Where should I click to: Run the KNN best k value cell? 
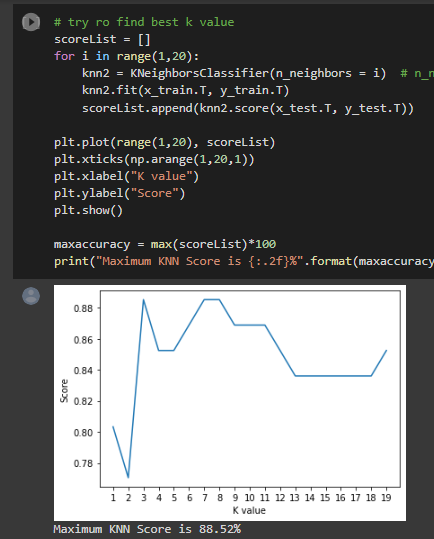coord(31,22)
